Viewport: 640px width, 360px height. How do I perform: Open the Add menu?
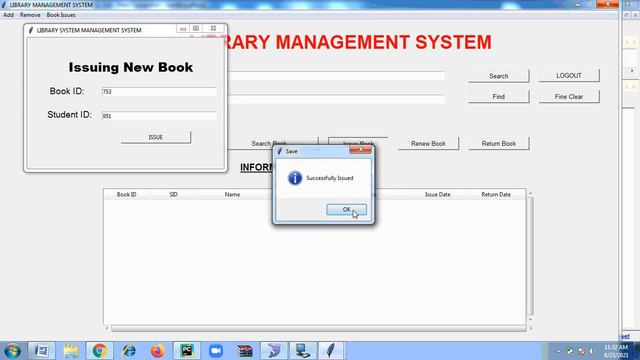8,15
